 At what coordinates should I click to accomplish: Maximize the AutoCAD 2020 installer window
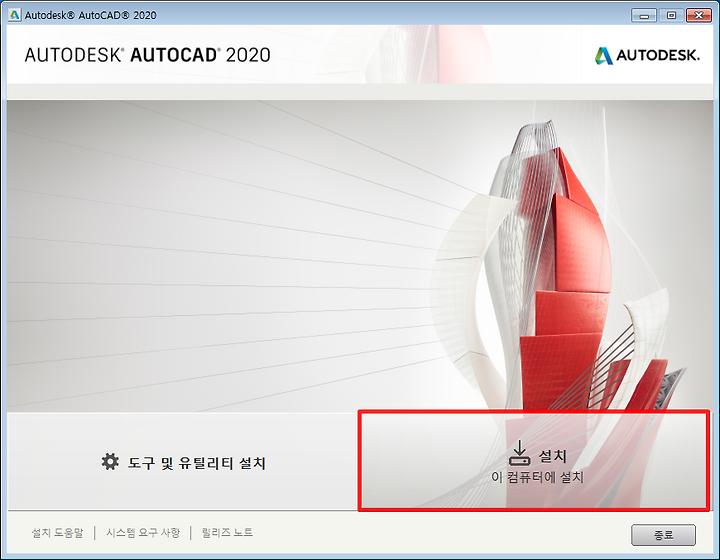click(671, 16)
